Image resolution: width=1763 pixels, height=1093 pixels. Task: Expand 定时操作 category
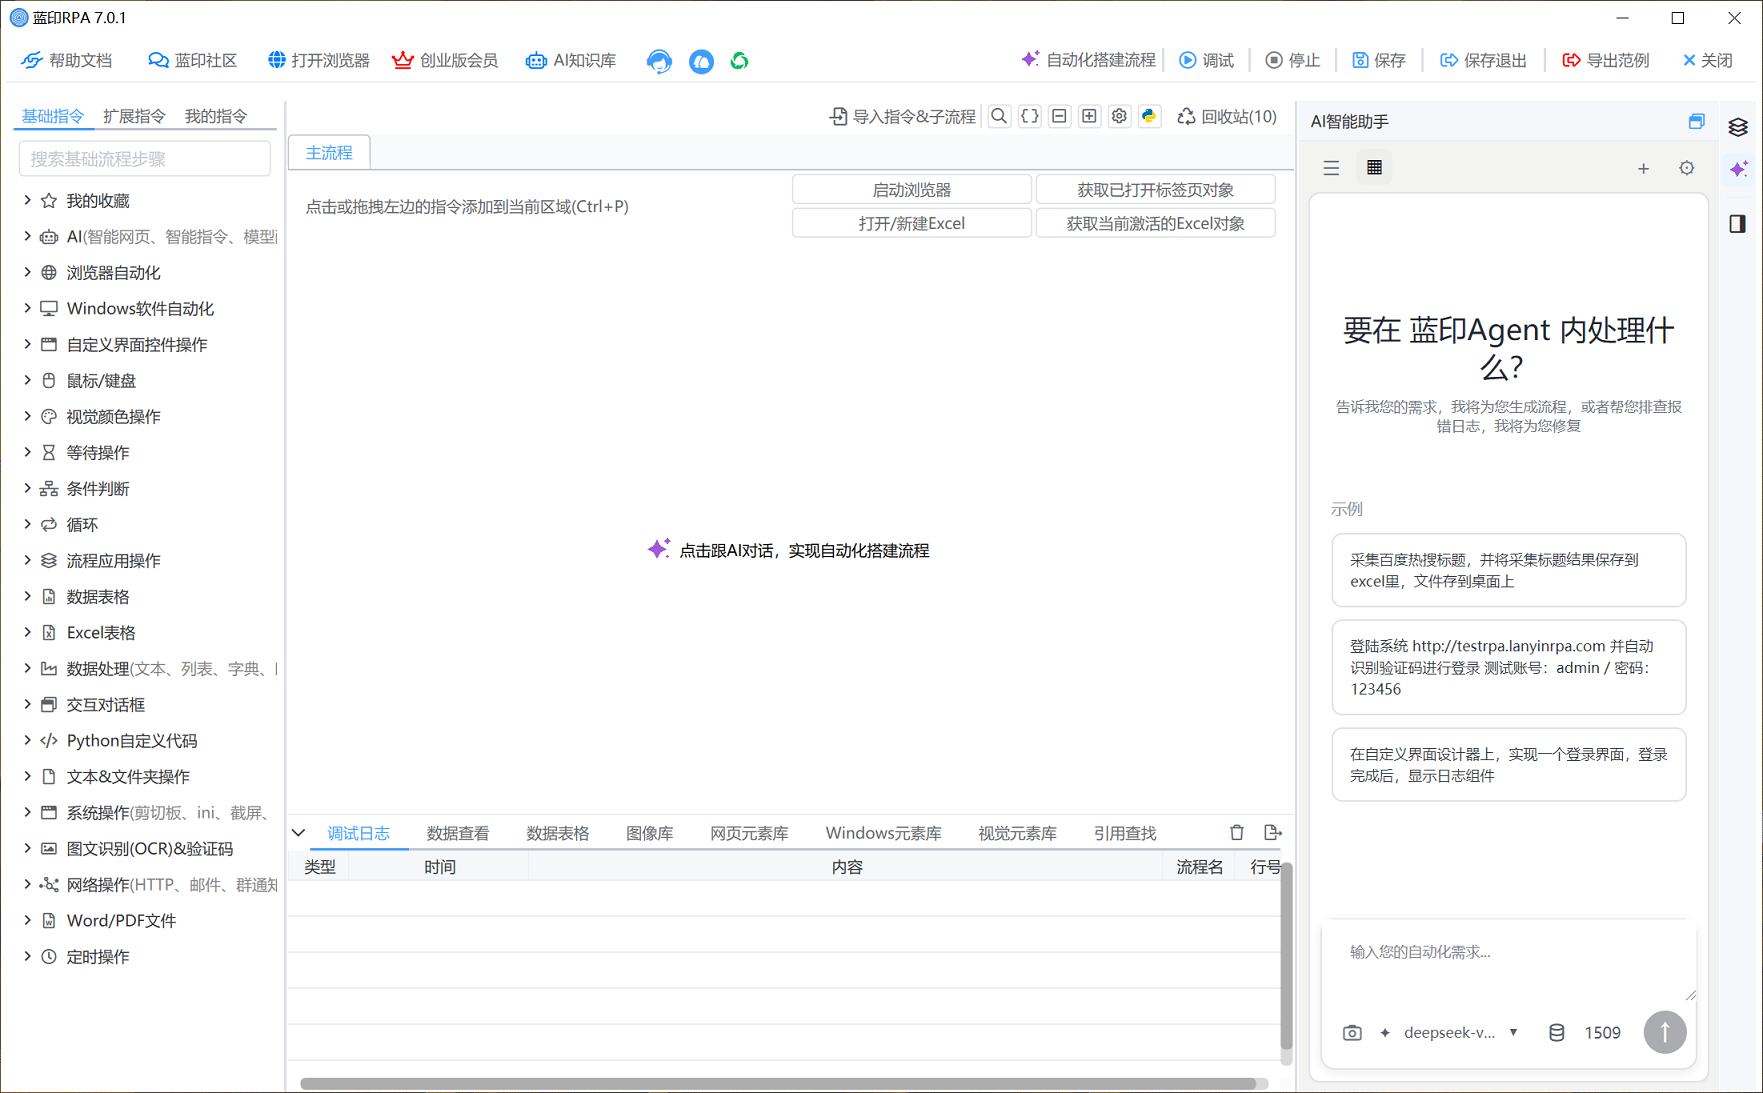tap(27, 956)
